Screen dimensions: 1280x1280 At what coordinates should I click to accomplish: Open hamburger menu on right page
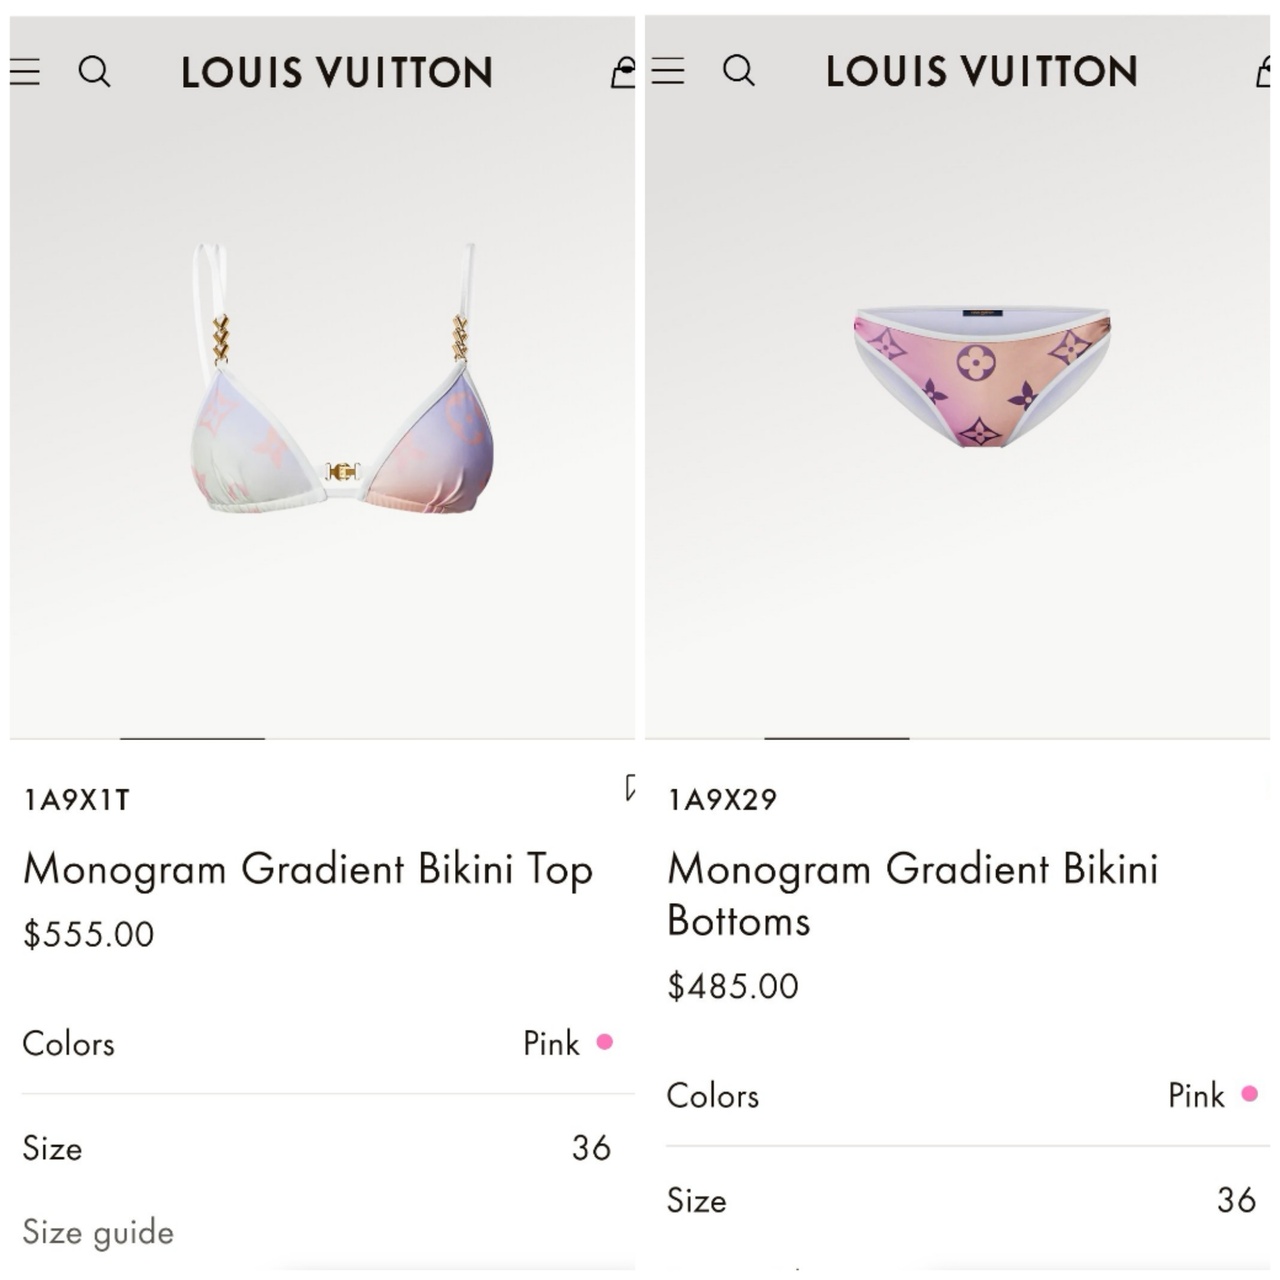[668, 71]
